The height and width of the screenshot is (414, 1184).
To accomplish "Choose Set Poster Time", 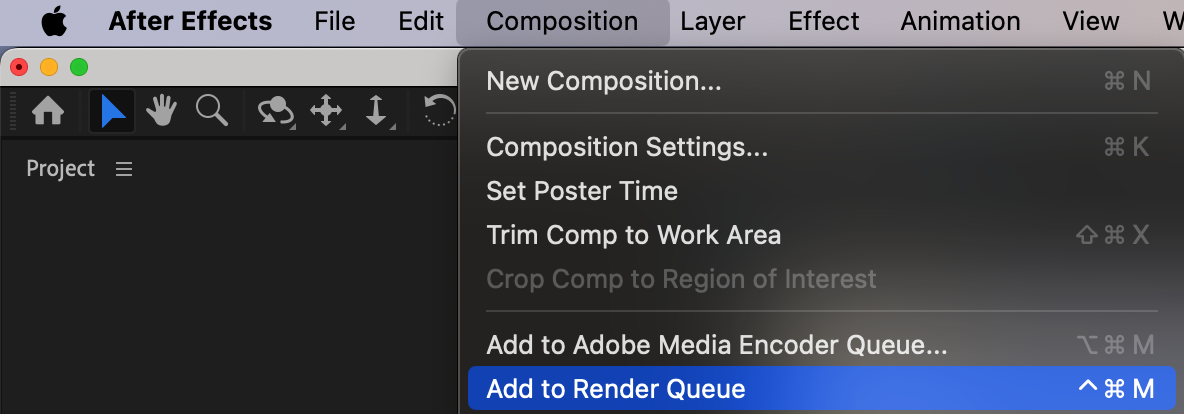I will click(x=582, y=191).
